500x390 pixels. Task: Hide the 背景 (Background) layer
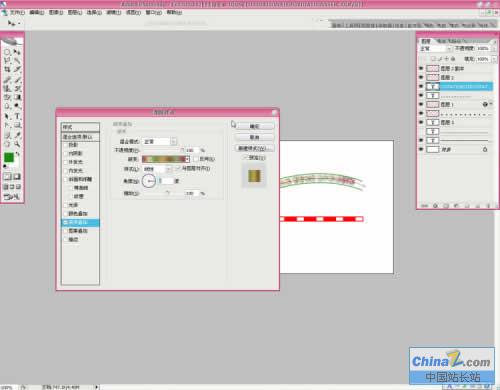pyautogui.click(x=421, y=149)
